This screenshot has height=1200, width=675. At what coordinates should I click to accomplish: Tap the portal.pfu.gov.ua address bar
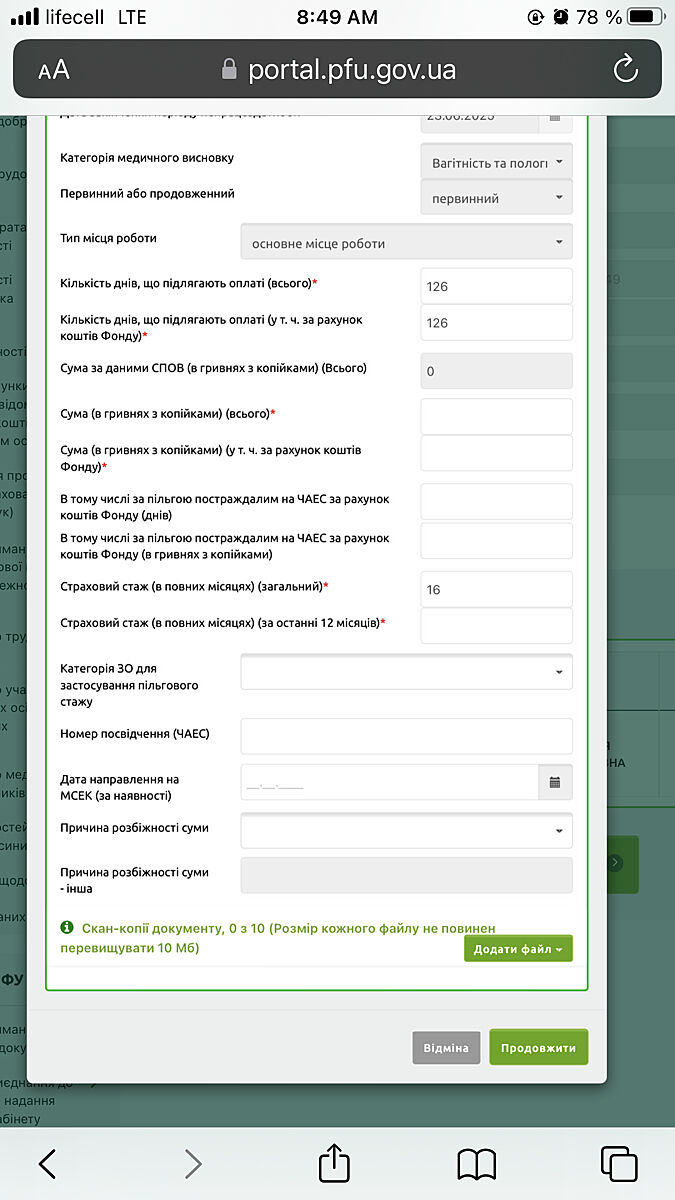(338, 70)
